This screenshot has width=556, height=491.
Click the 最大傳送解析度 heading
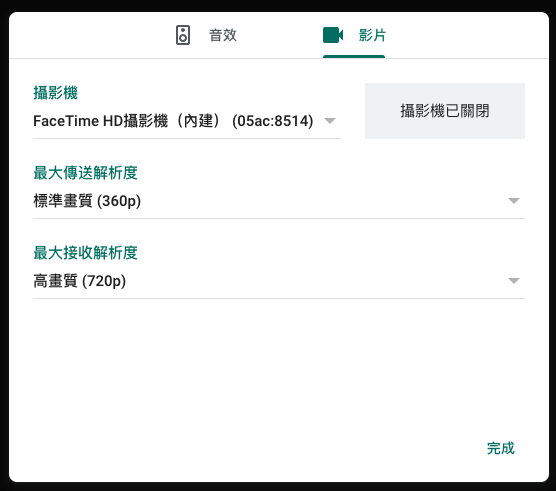85,173
